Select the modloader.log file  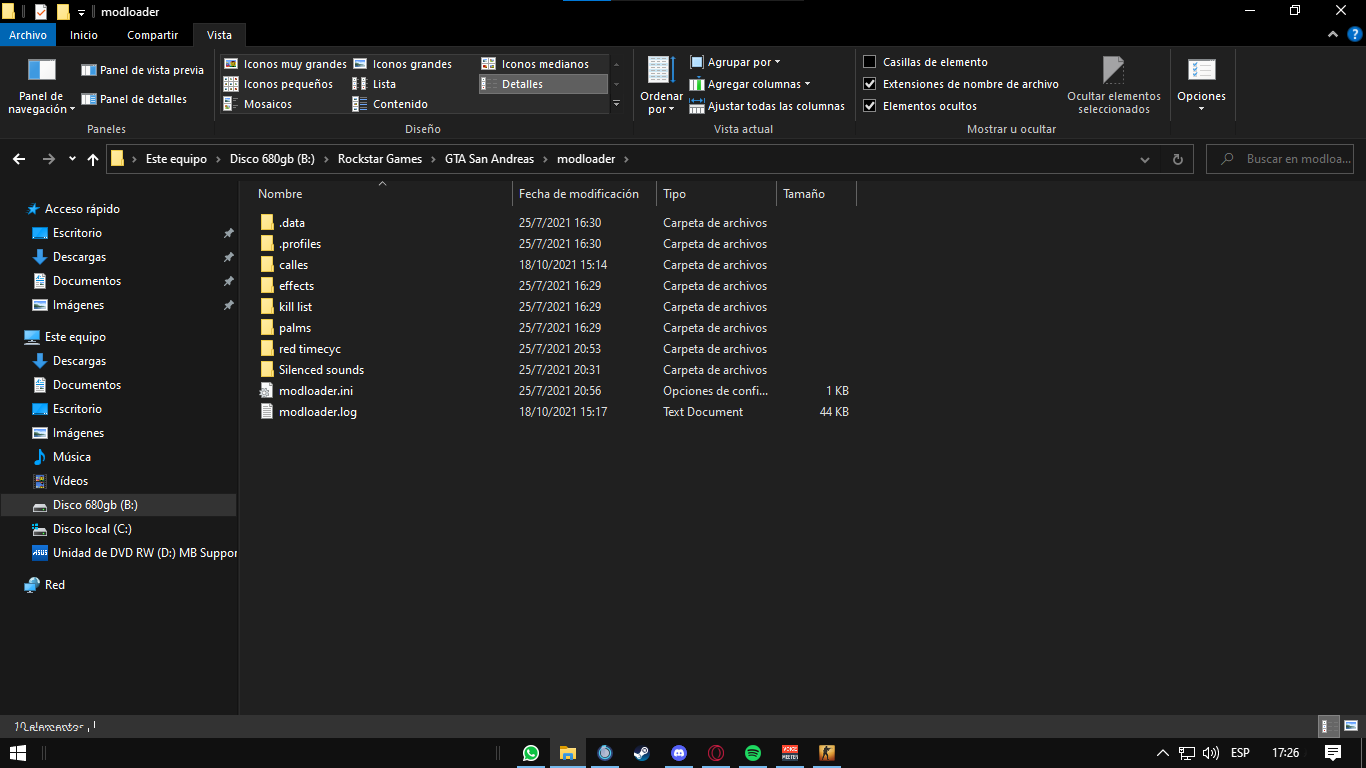point(318,412)
